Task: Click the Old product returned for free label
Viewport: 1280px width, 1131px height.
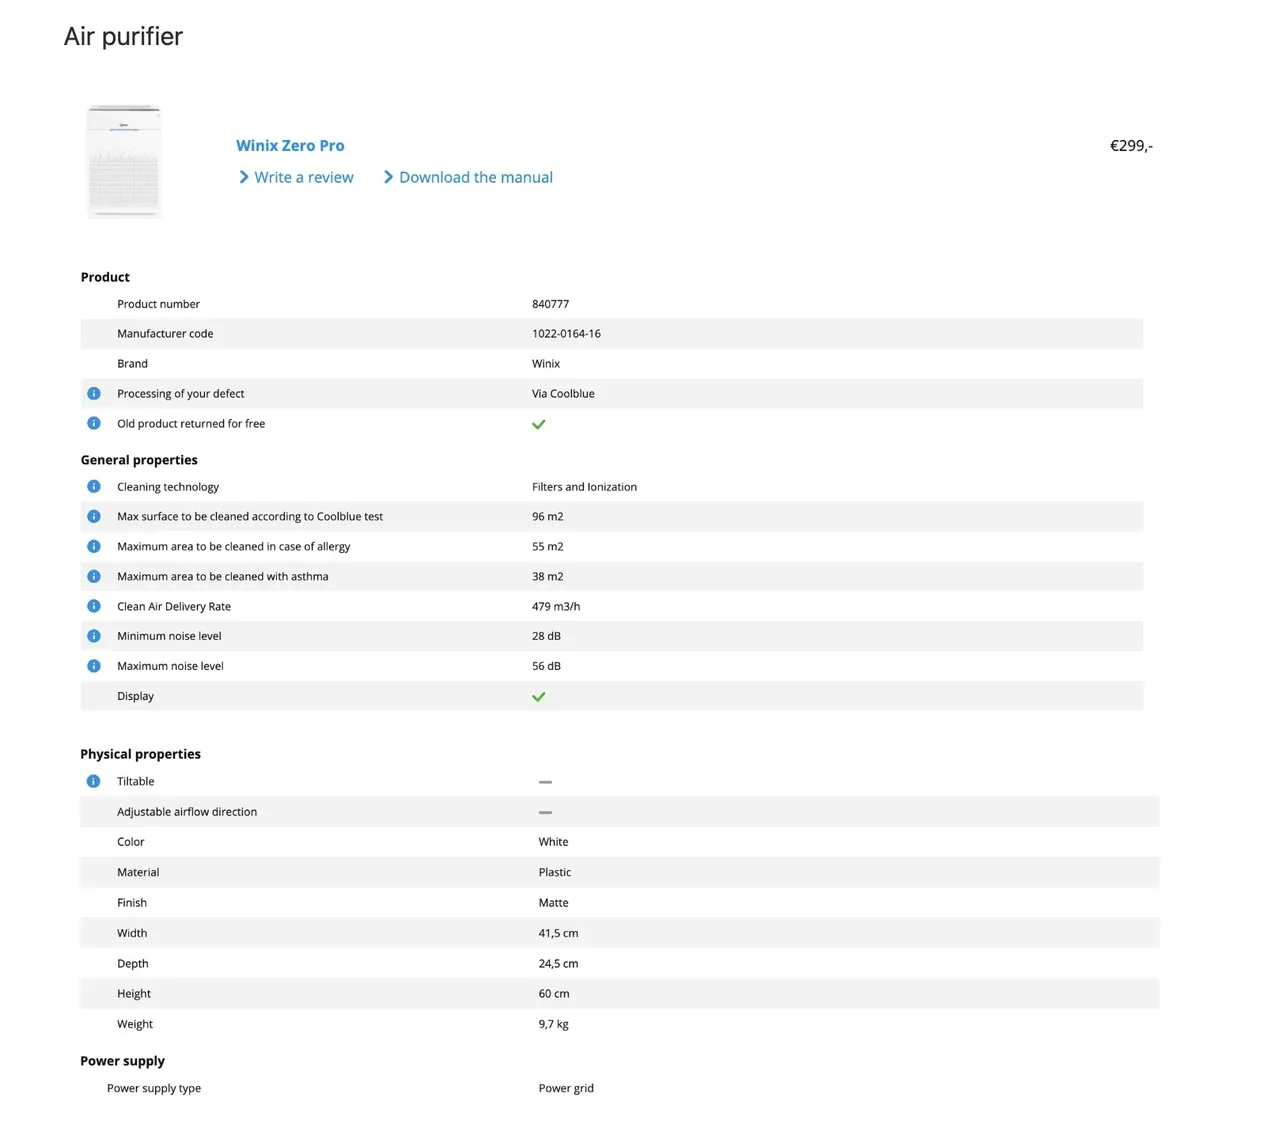Action: click(x=191, y=424)
